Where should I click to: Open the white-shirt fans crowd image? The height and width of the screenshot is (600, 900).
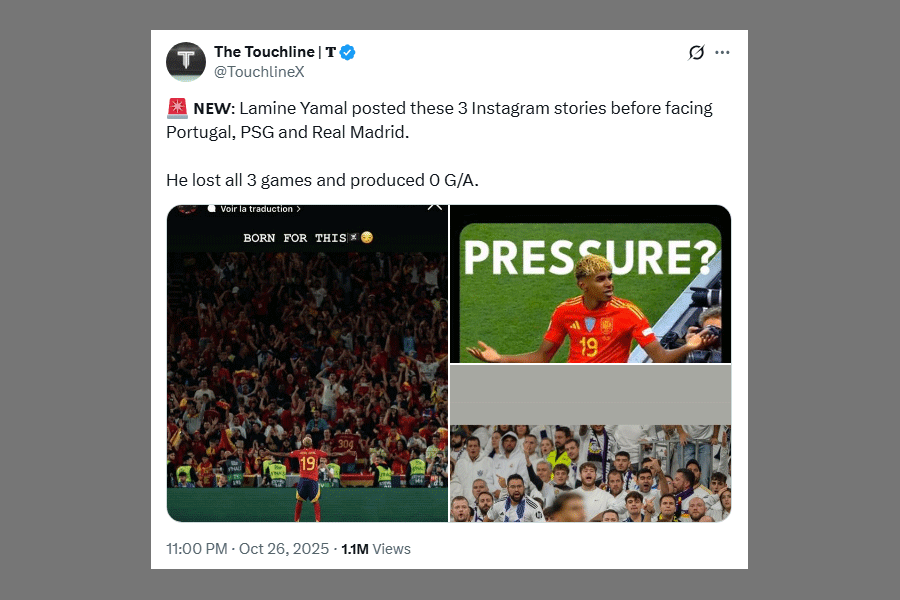pos(590,473)
